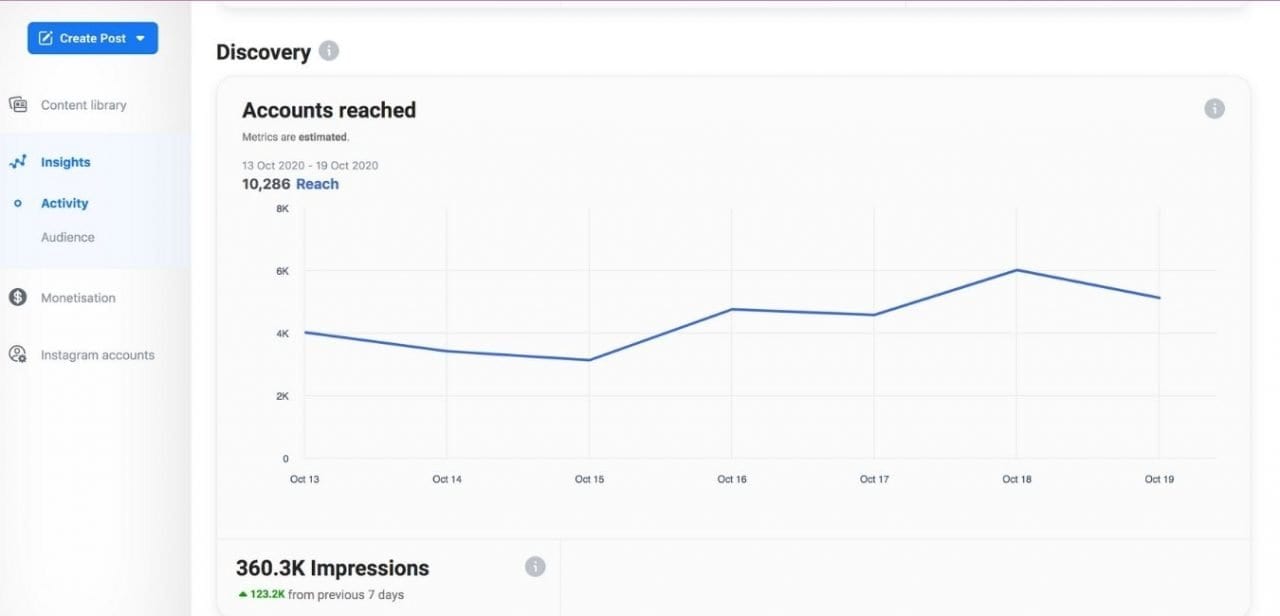Open the Discovery info icon

point(327,50)
